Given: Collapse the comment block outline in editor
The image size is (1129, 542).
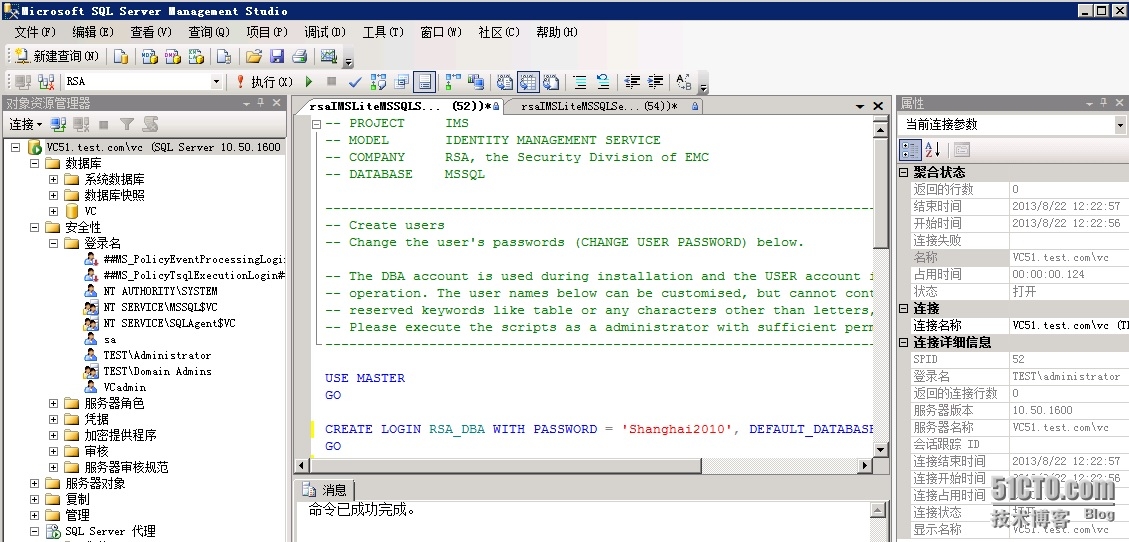Looking at the screenshot, I should 316,123.
